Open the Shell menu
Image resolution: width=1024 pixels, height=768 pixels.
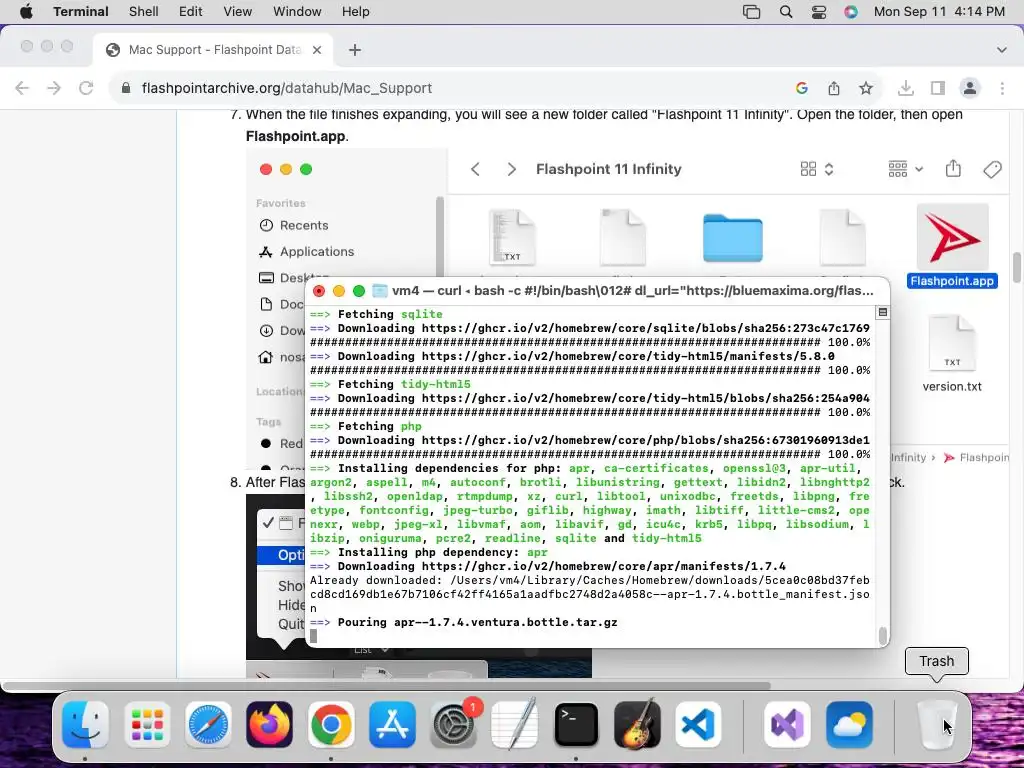pyautogui.click(x=144, y=12)
